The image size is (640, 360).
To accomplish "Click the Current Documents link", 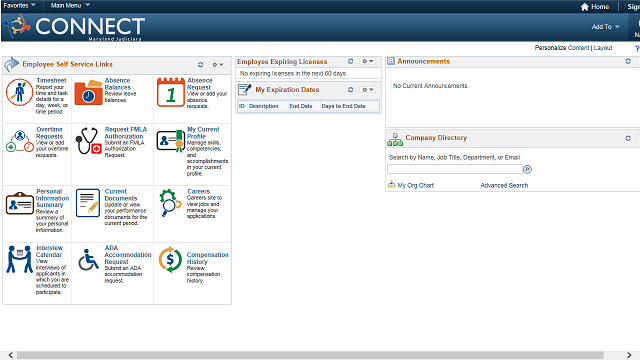I will click(x=120, y=195).
